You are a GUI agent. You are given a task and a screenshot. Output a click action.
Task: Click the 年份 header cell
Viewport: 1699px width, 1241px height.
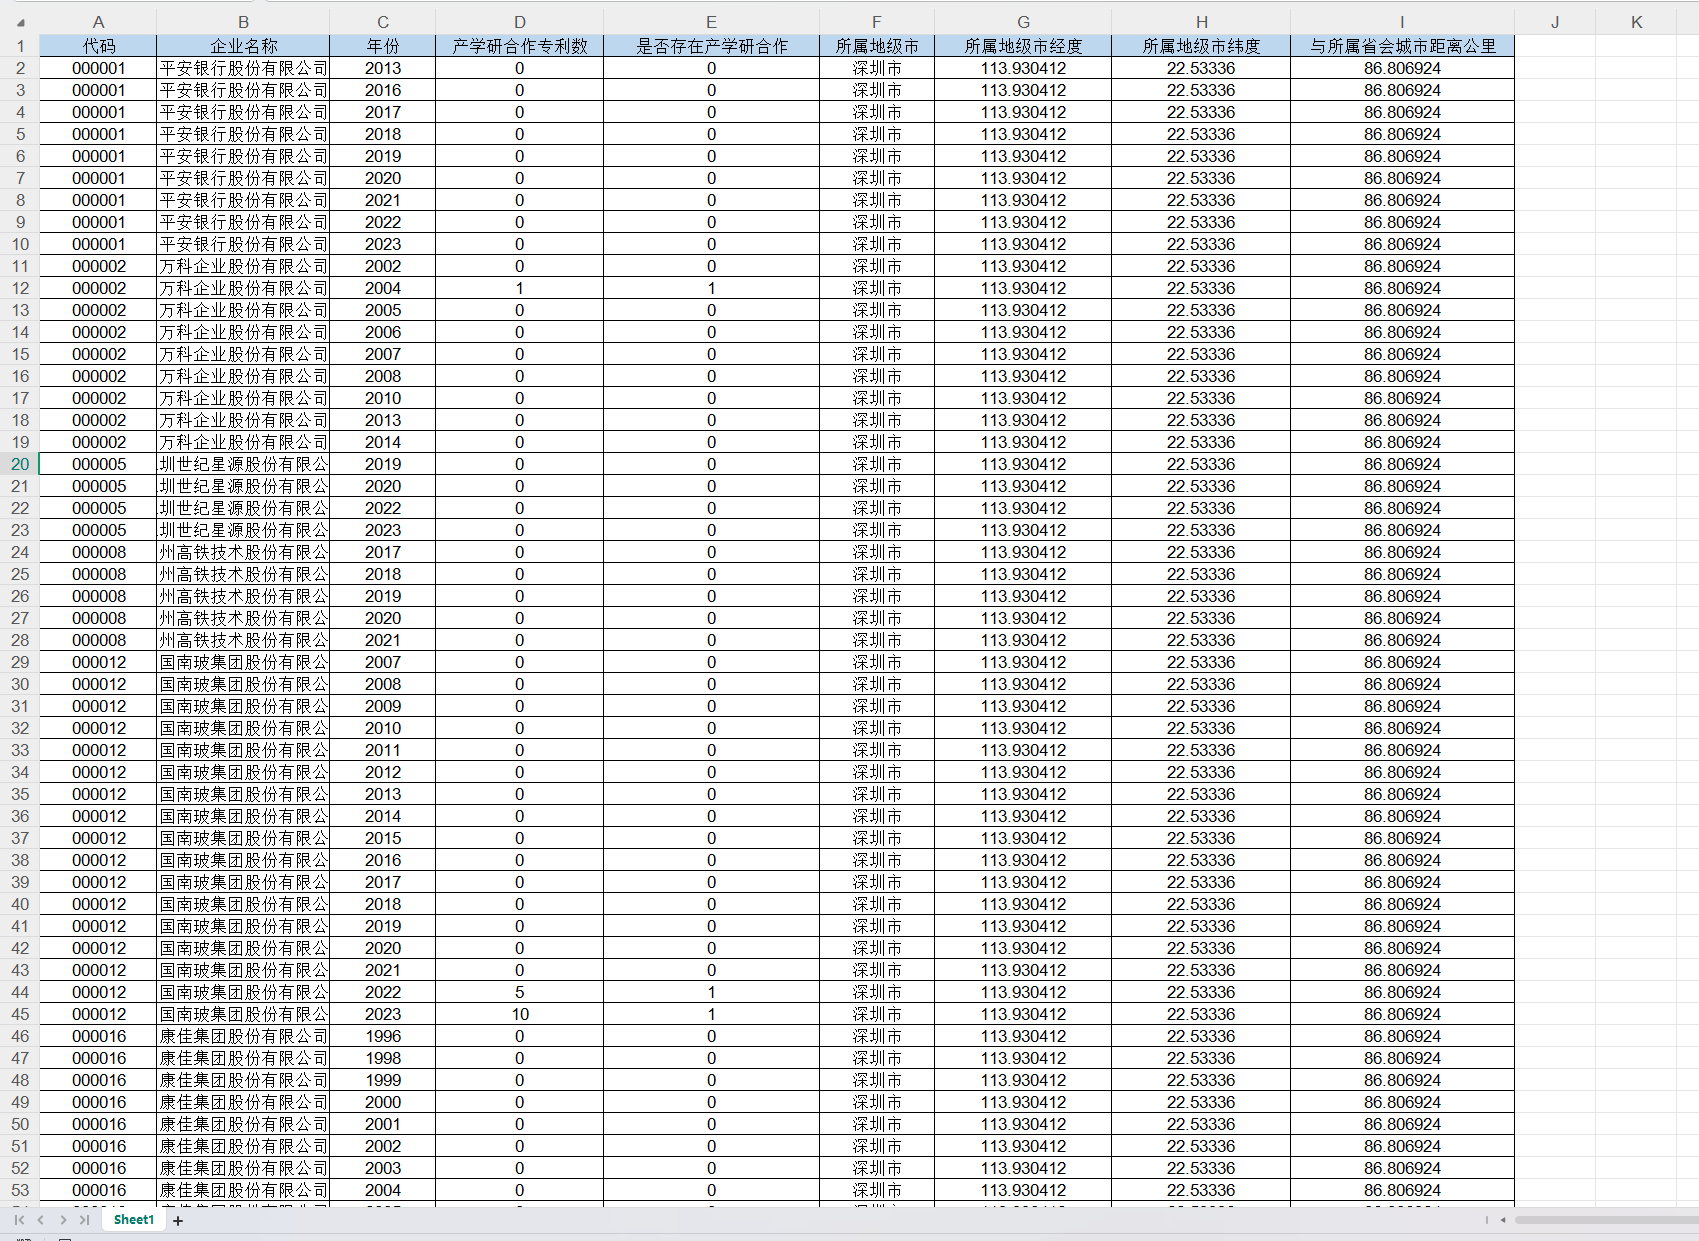click(x=383, y=46)
